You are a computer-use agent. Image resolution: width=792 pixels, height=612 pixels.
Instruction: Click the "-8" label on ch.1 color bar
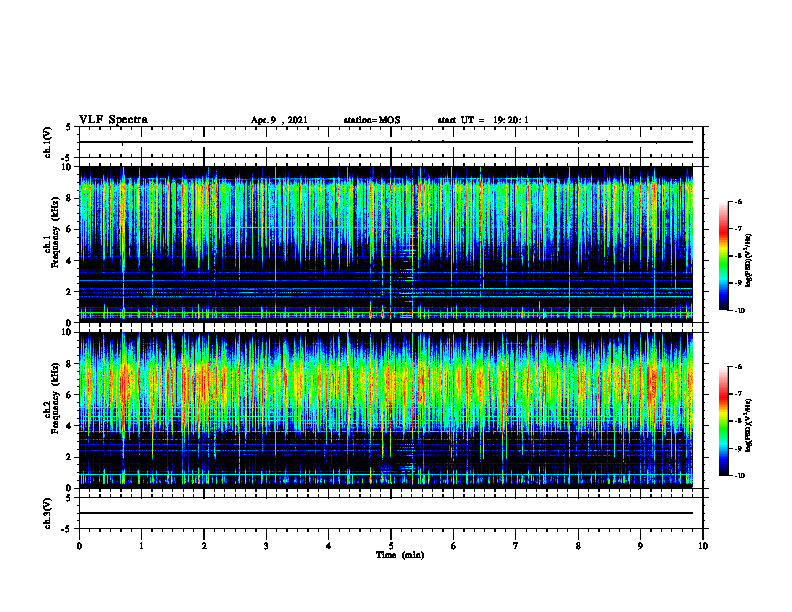(739, 256)
